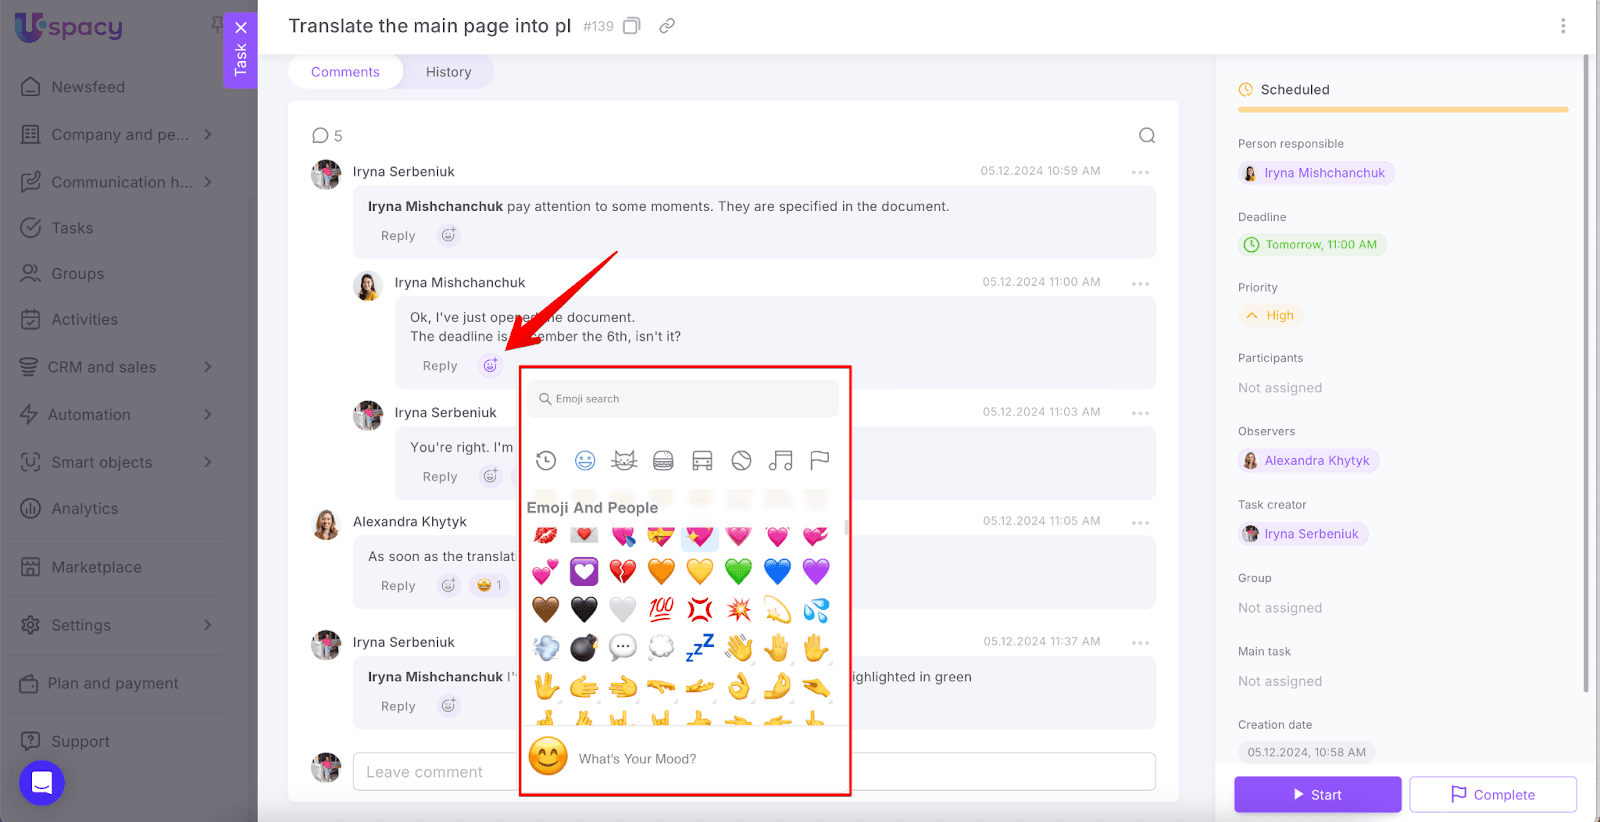The image size is (1600, 822).
Task: Open the comment search magnifier icon
Action: coord(1146,136)
